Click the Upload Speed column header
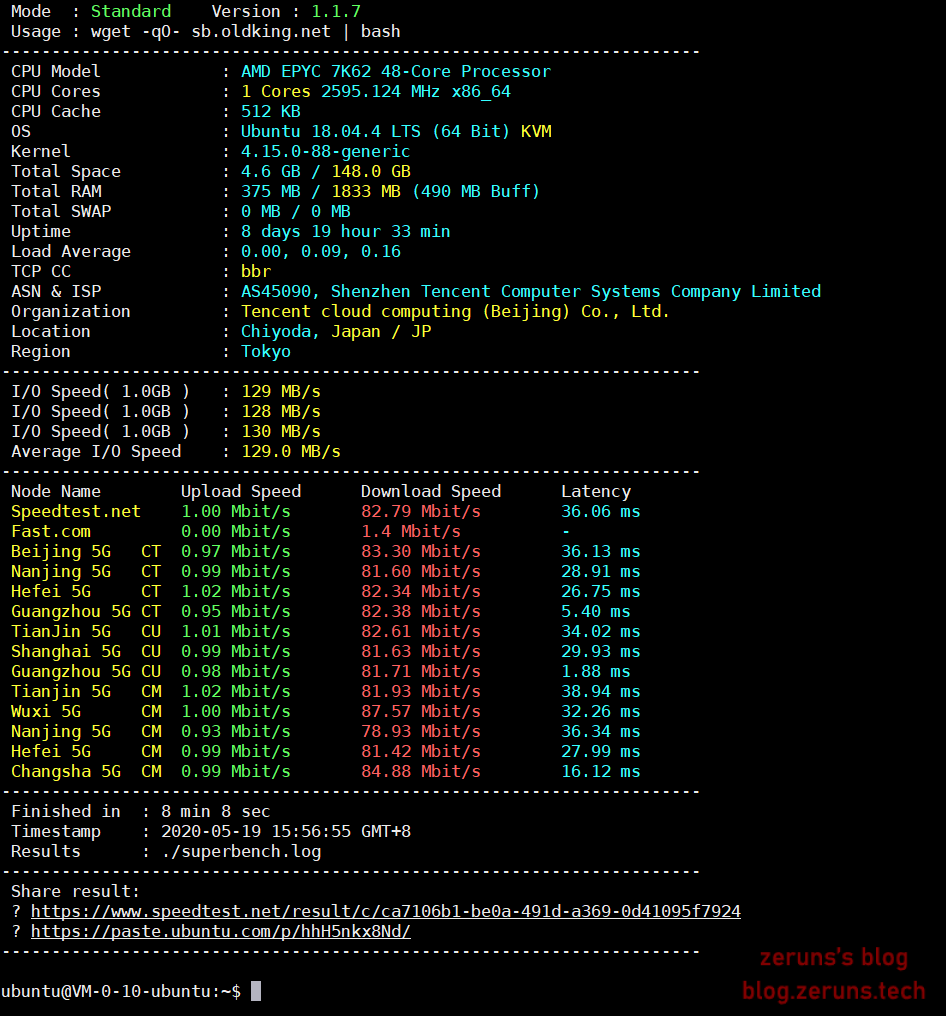Screen dimensions: 946x1016 pos(240,491)
